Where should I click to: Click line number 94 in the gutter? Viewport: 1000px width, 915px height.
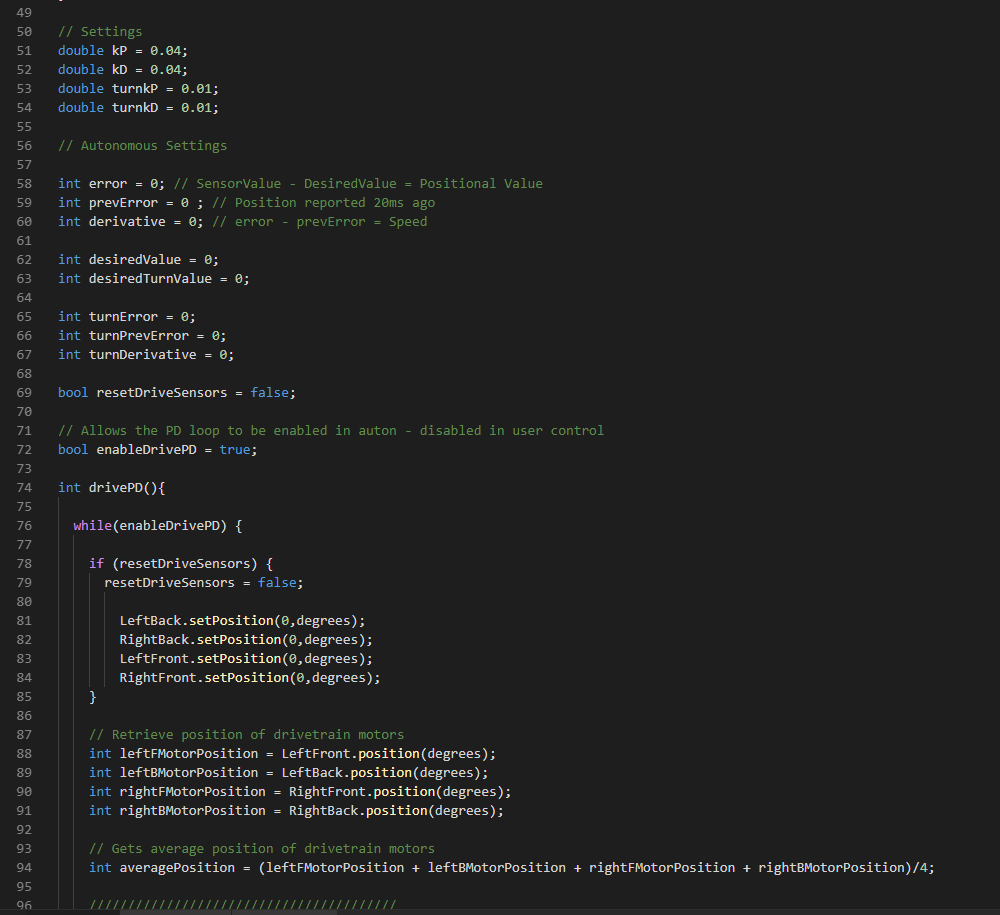pos(24,868)
